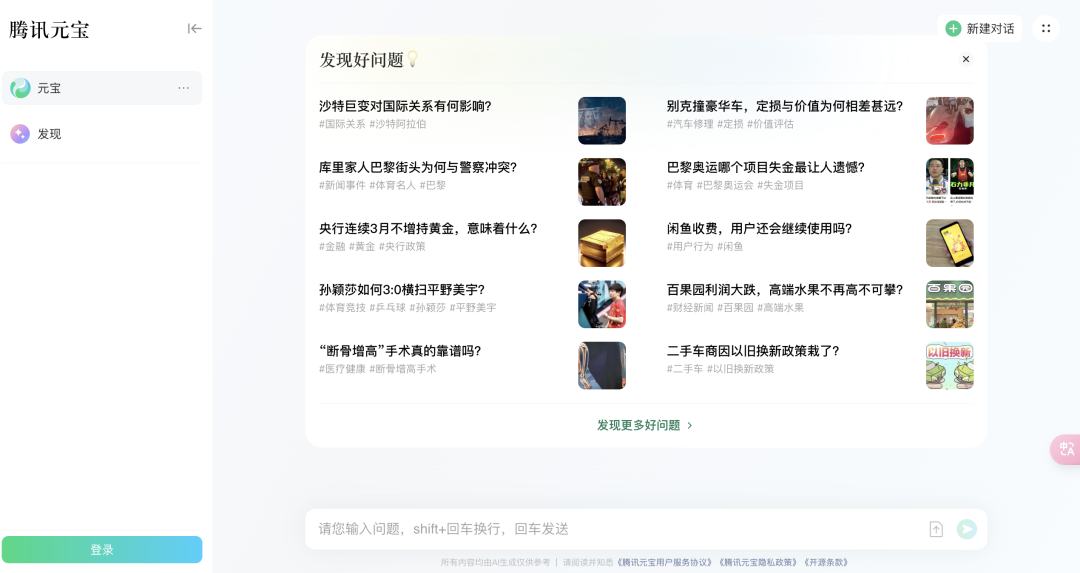Open question 闲鱼收费,用户还会继续使用吗?
Screen dimensions: 1080x573
759,229
